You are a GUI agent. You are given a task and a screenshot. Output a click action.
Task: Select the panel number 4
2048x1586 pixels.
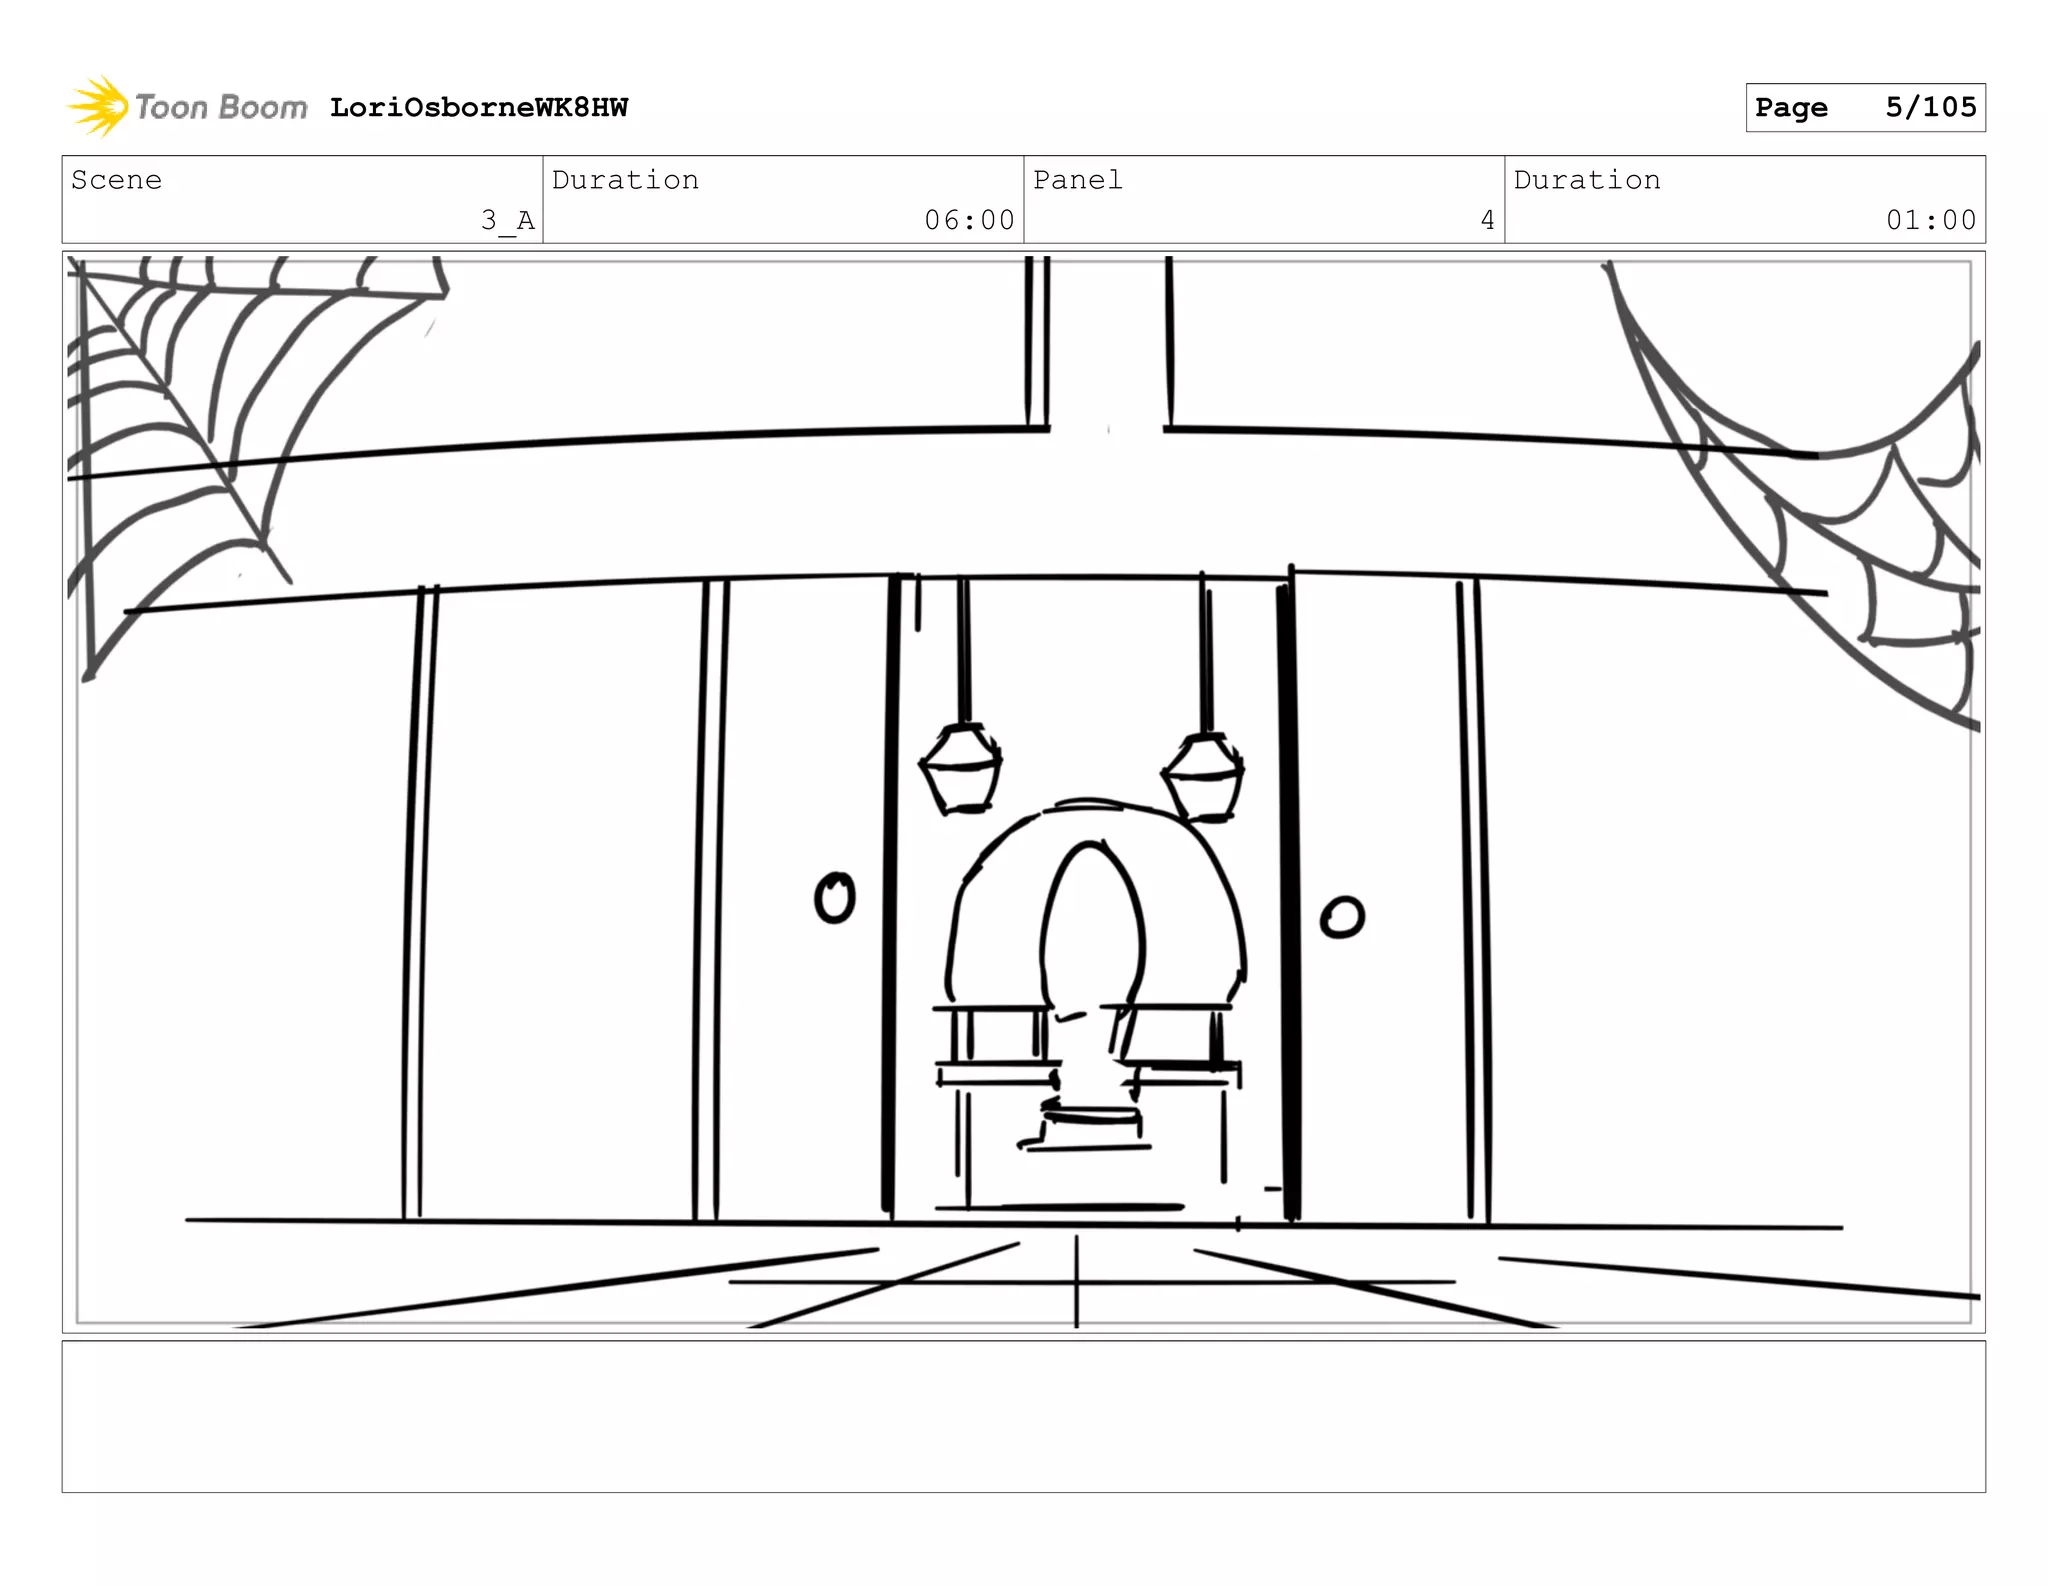[x=1487, y=220]
